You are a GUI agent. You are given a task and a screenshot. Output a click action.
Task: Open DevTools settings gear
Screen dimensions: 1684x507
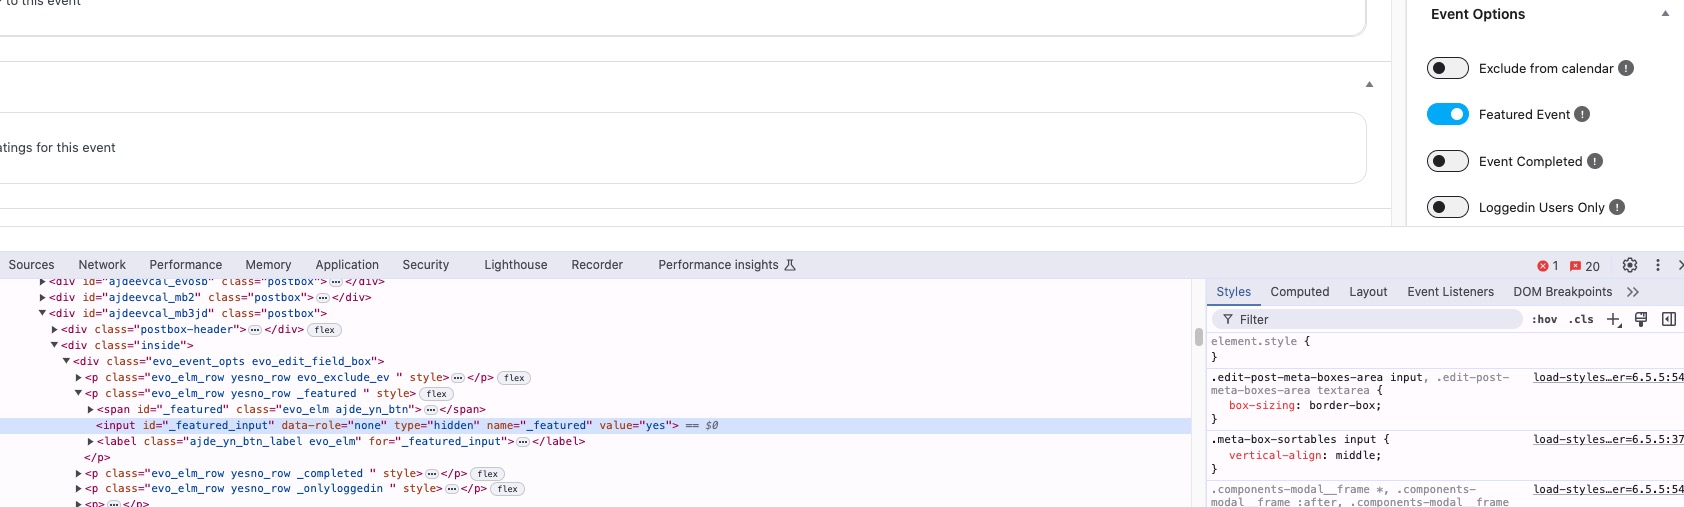click(1630, 265)
